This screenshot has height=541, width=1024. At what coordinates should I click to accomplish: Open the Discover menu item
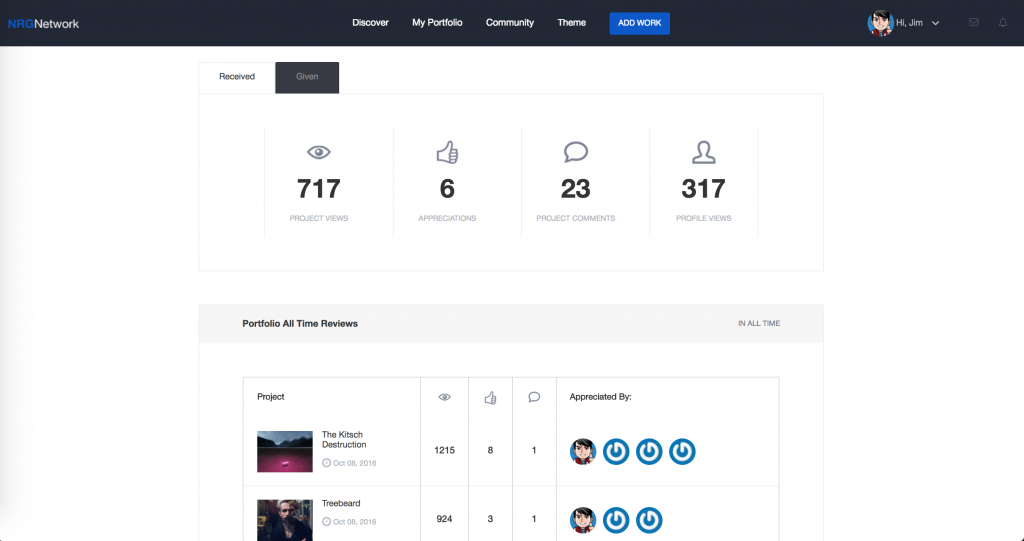370,23
